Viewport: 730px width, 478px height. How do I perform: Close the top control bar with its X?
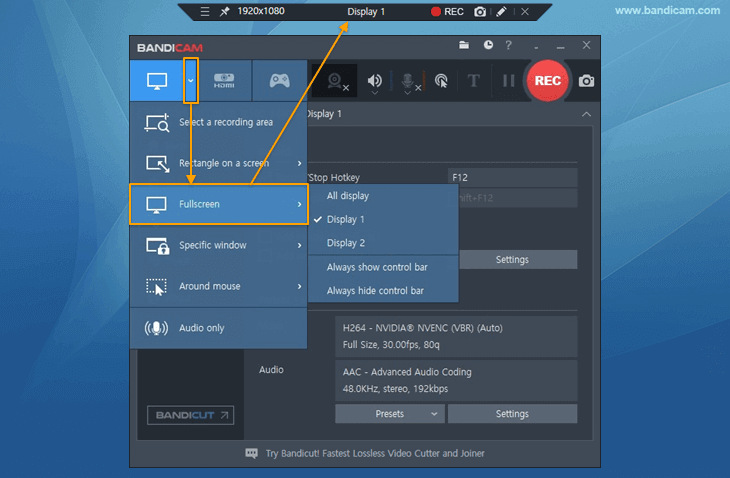[525, 12]
